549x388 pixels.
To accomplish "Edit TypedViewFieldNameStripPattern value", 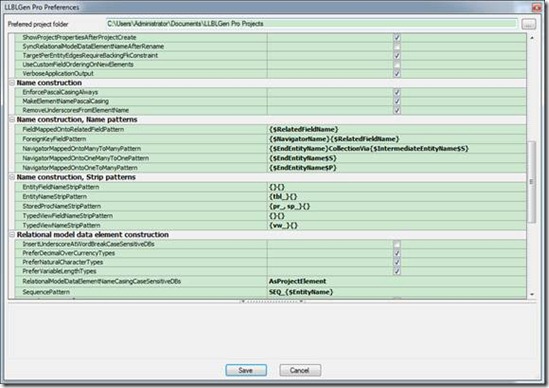I will pos(397,216).
